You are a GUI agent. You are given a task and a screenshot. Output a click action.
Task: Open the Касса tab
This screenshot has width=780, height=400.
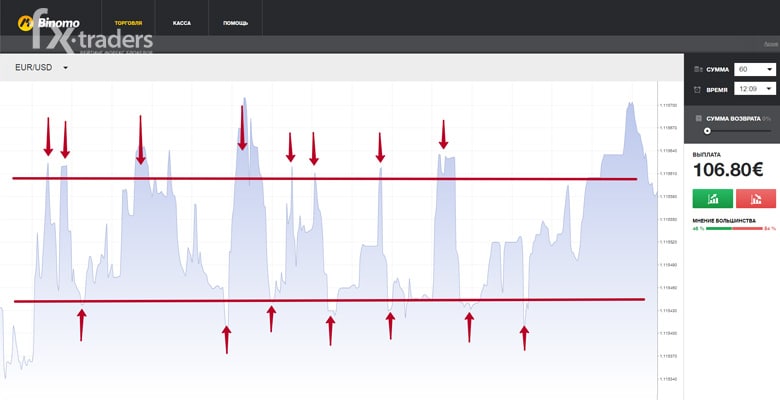click(182, 23)
